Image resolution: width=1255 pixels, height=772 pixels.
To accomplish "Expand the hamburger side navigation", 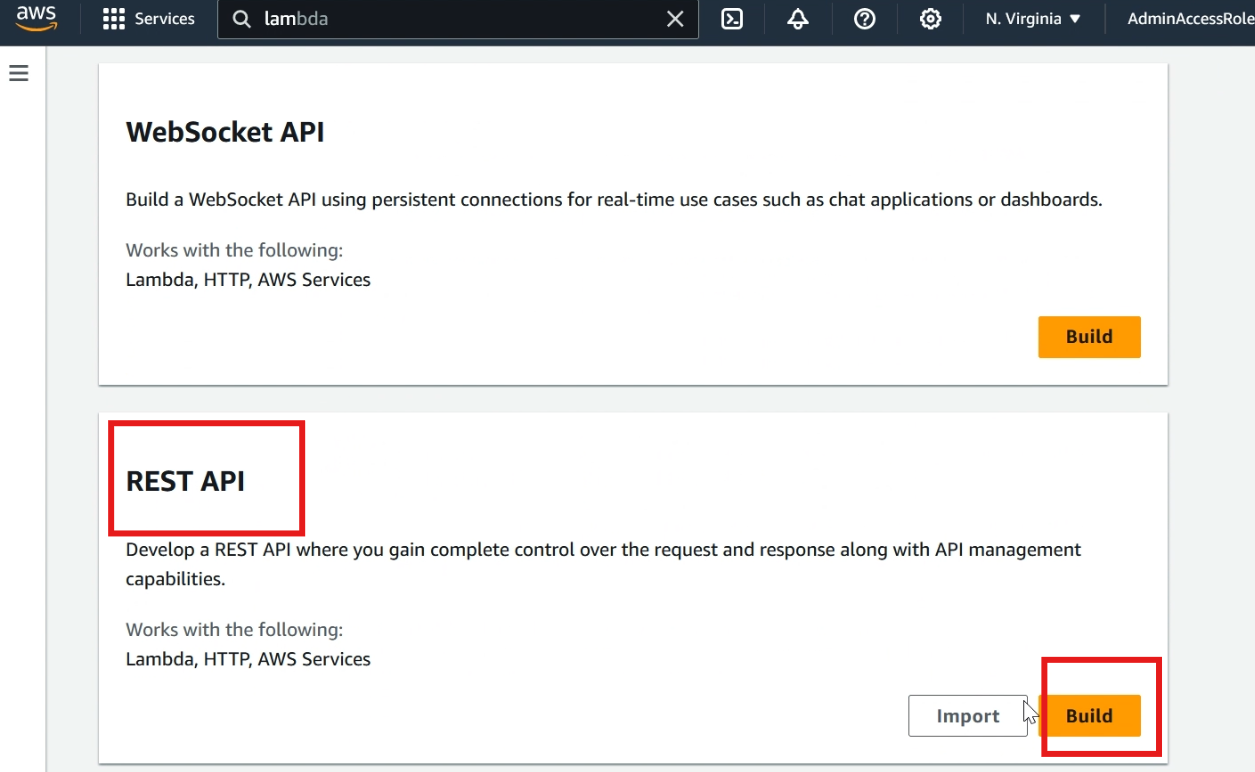I will click(x=18, y=73).
